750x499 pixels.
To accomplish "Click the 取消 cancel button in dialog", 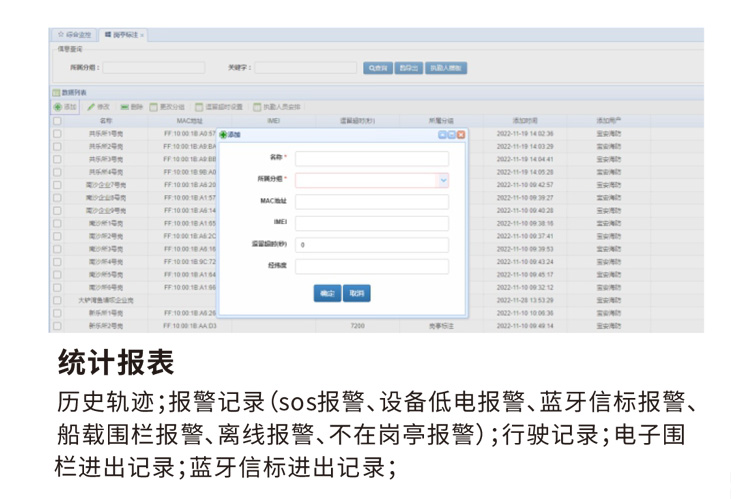I will [356, 294].
